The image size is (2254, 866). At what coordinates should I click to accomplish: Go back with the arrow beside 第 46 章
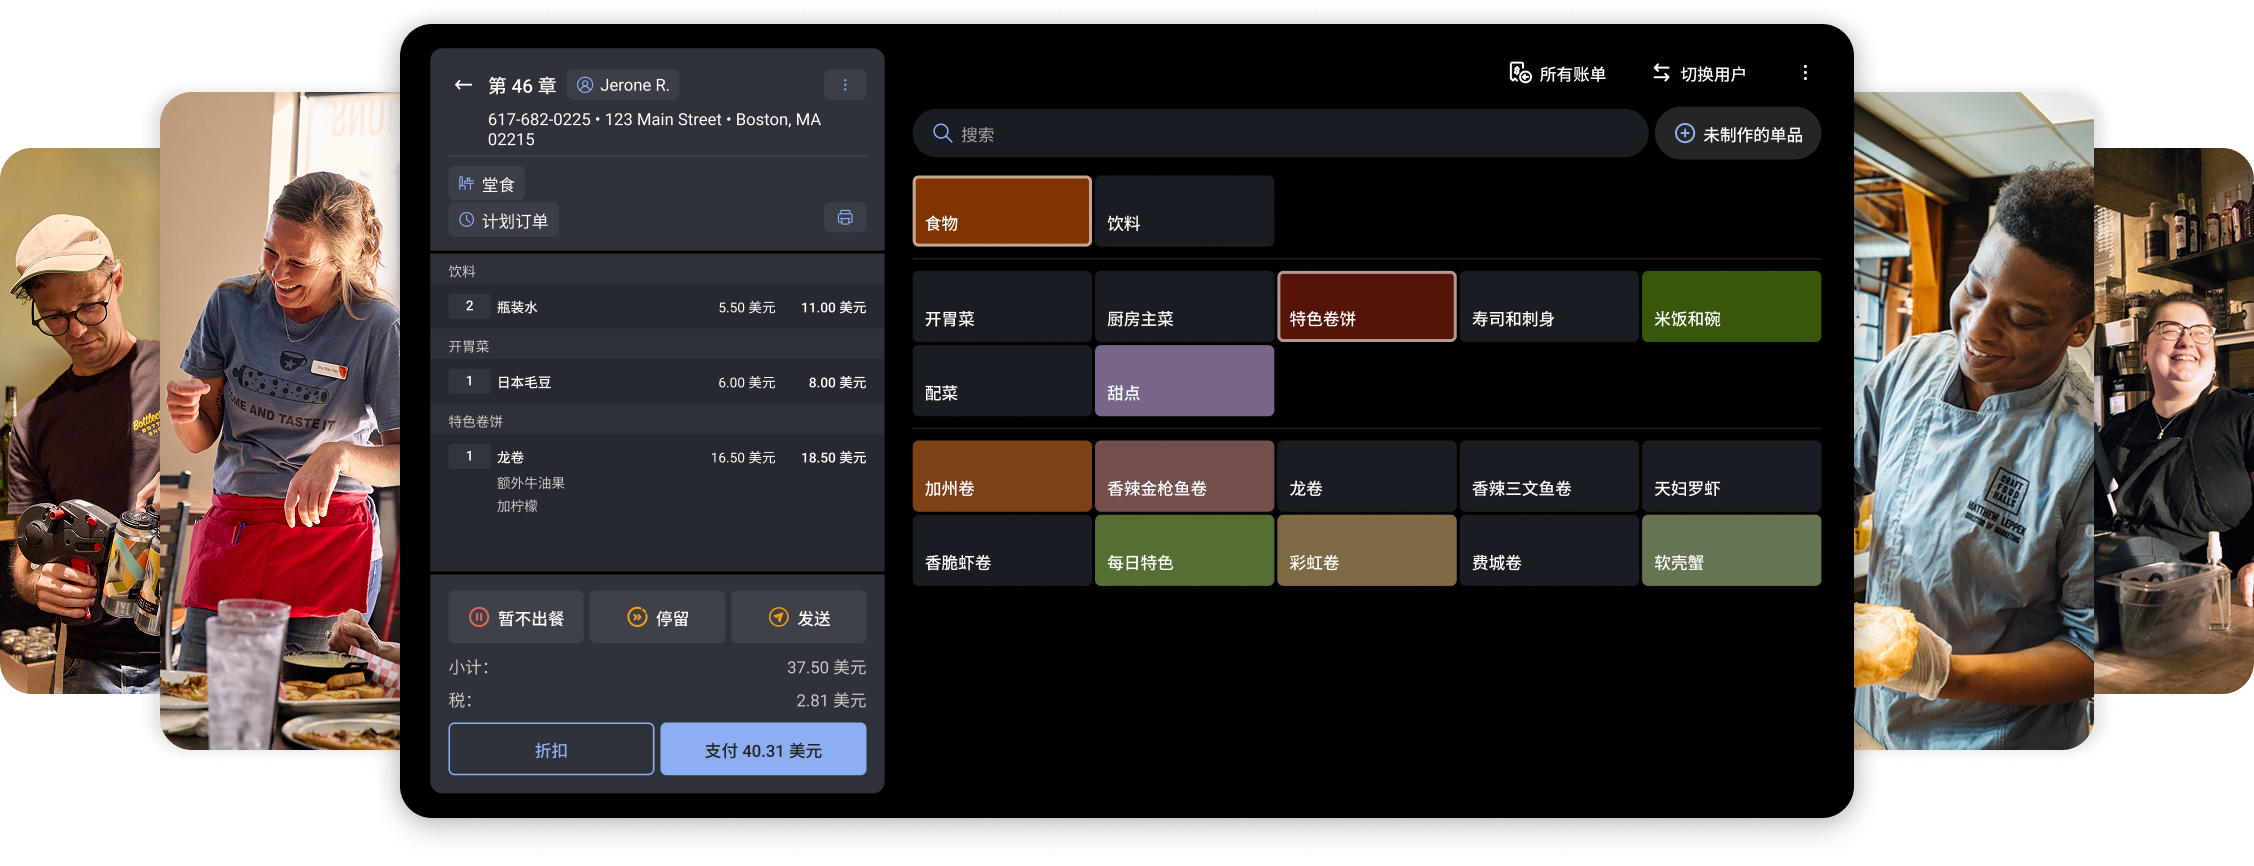tap(463, 85)
